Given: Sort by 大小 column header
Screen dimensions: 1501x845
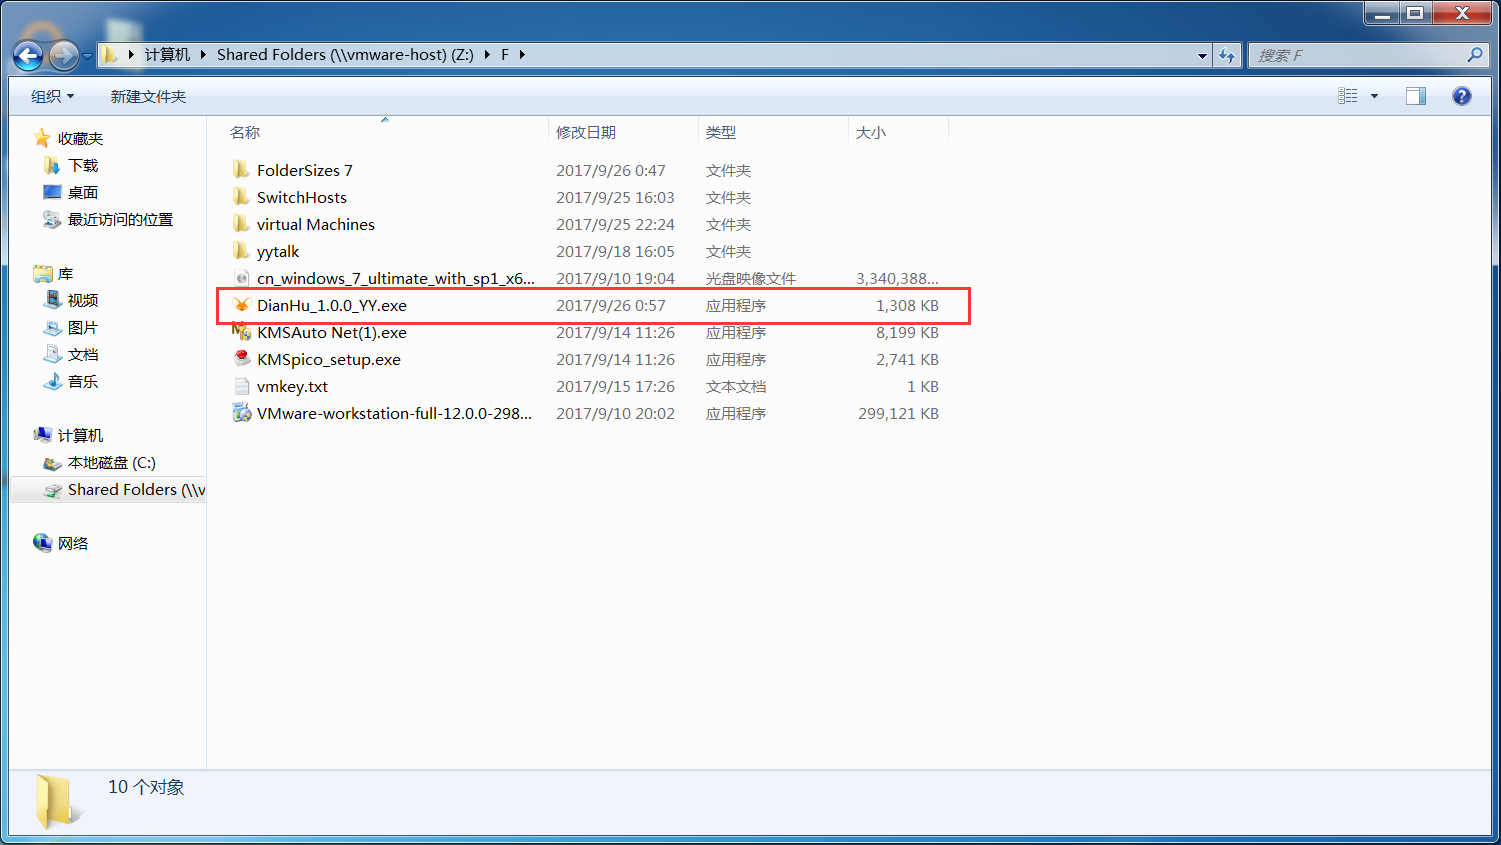Looking at the screenshot, I should (x=871, y=132).
